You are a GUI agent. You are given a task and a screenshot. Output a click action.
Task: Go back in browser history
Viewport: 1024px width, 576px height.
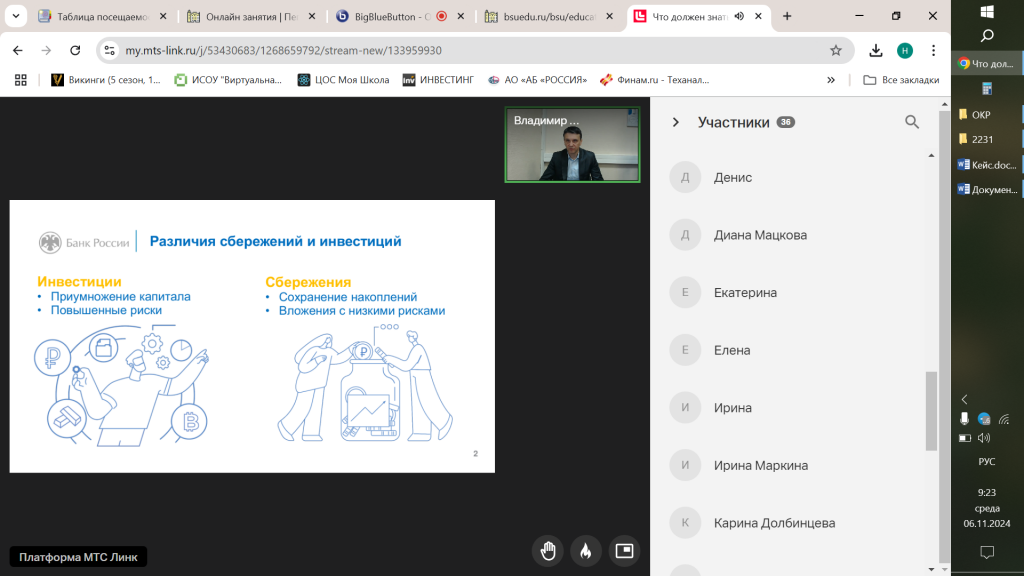18,50
